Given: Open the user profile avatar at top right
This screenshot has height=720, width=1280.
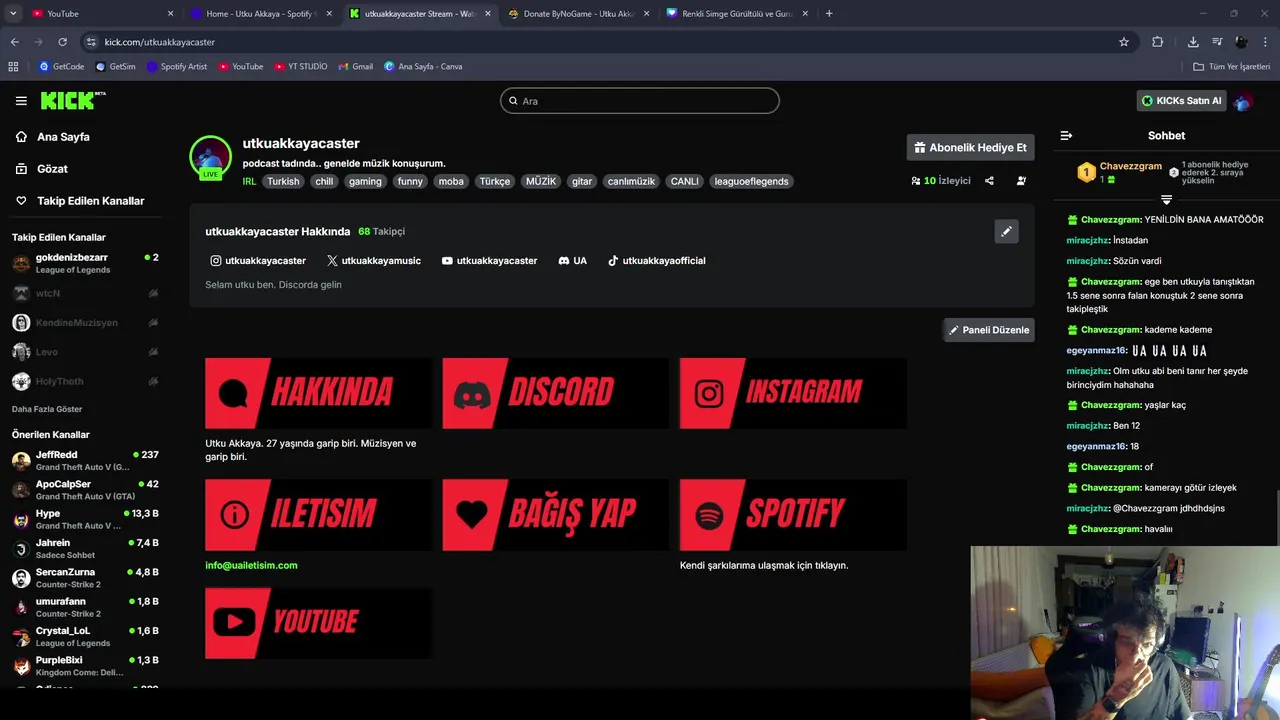Looking at the screenshot, I should (1243, 101).
